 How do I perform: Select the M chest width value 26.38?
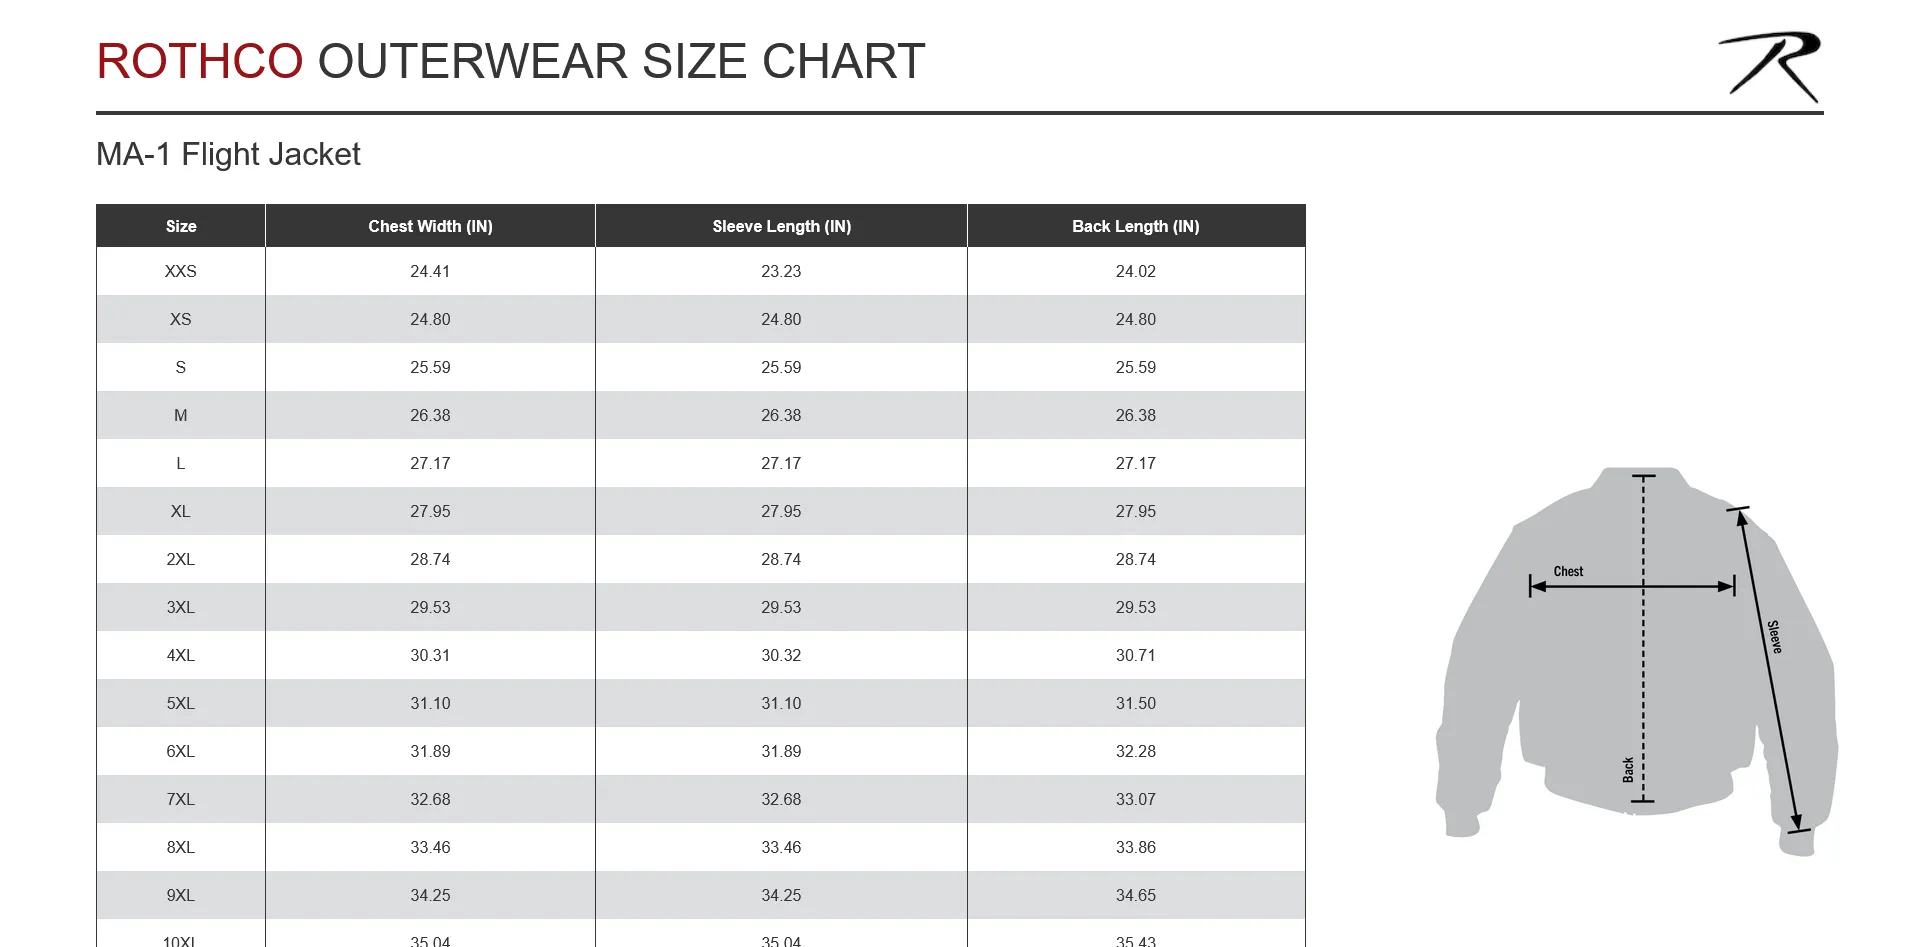click(430, 415)
